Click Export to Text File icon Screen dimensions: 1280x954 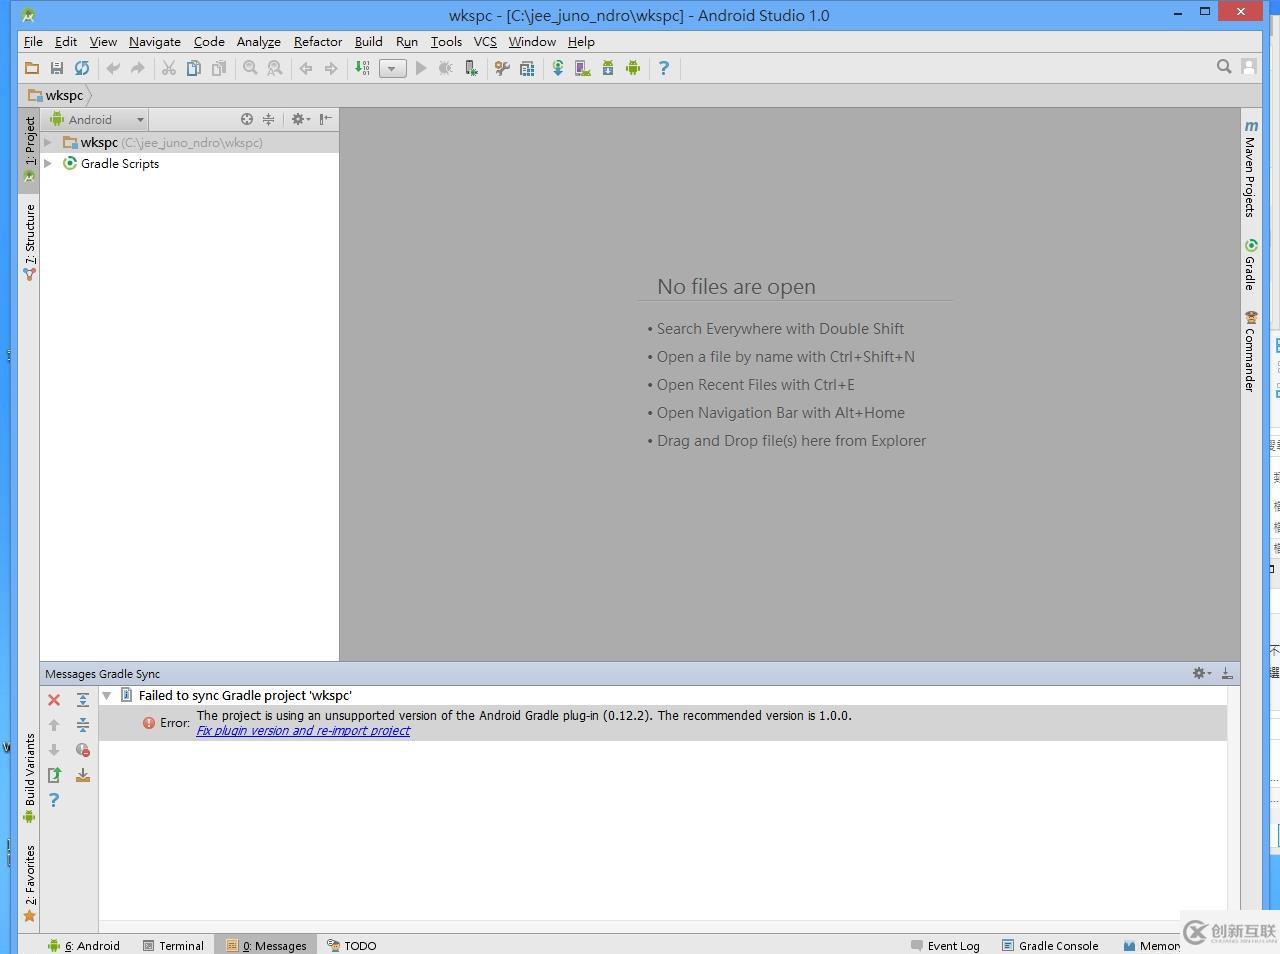[x=54, y=775]
